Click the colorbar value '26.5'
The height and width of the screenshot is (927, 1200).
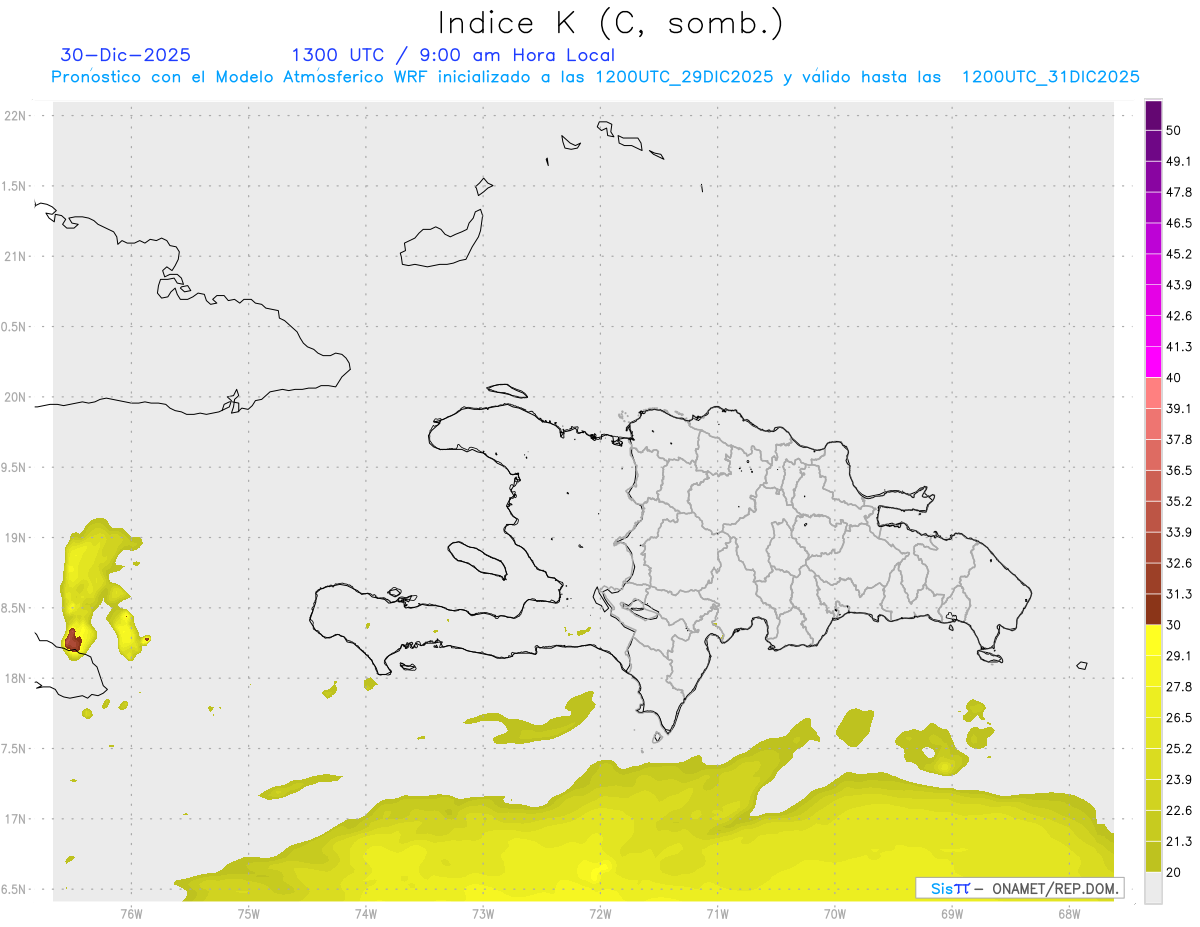[x=1179, y=718]
